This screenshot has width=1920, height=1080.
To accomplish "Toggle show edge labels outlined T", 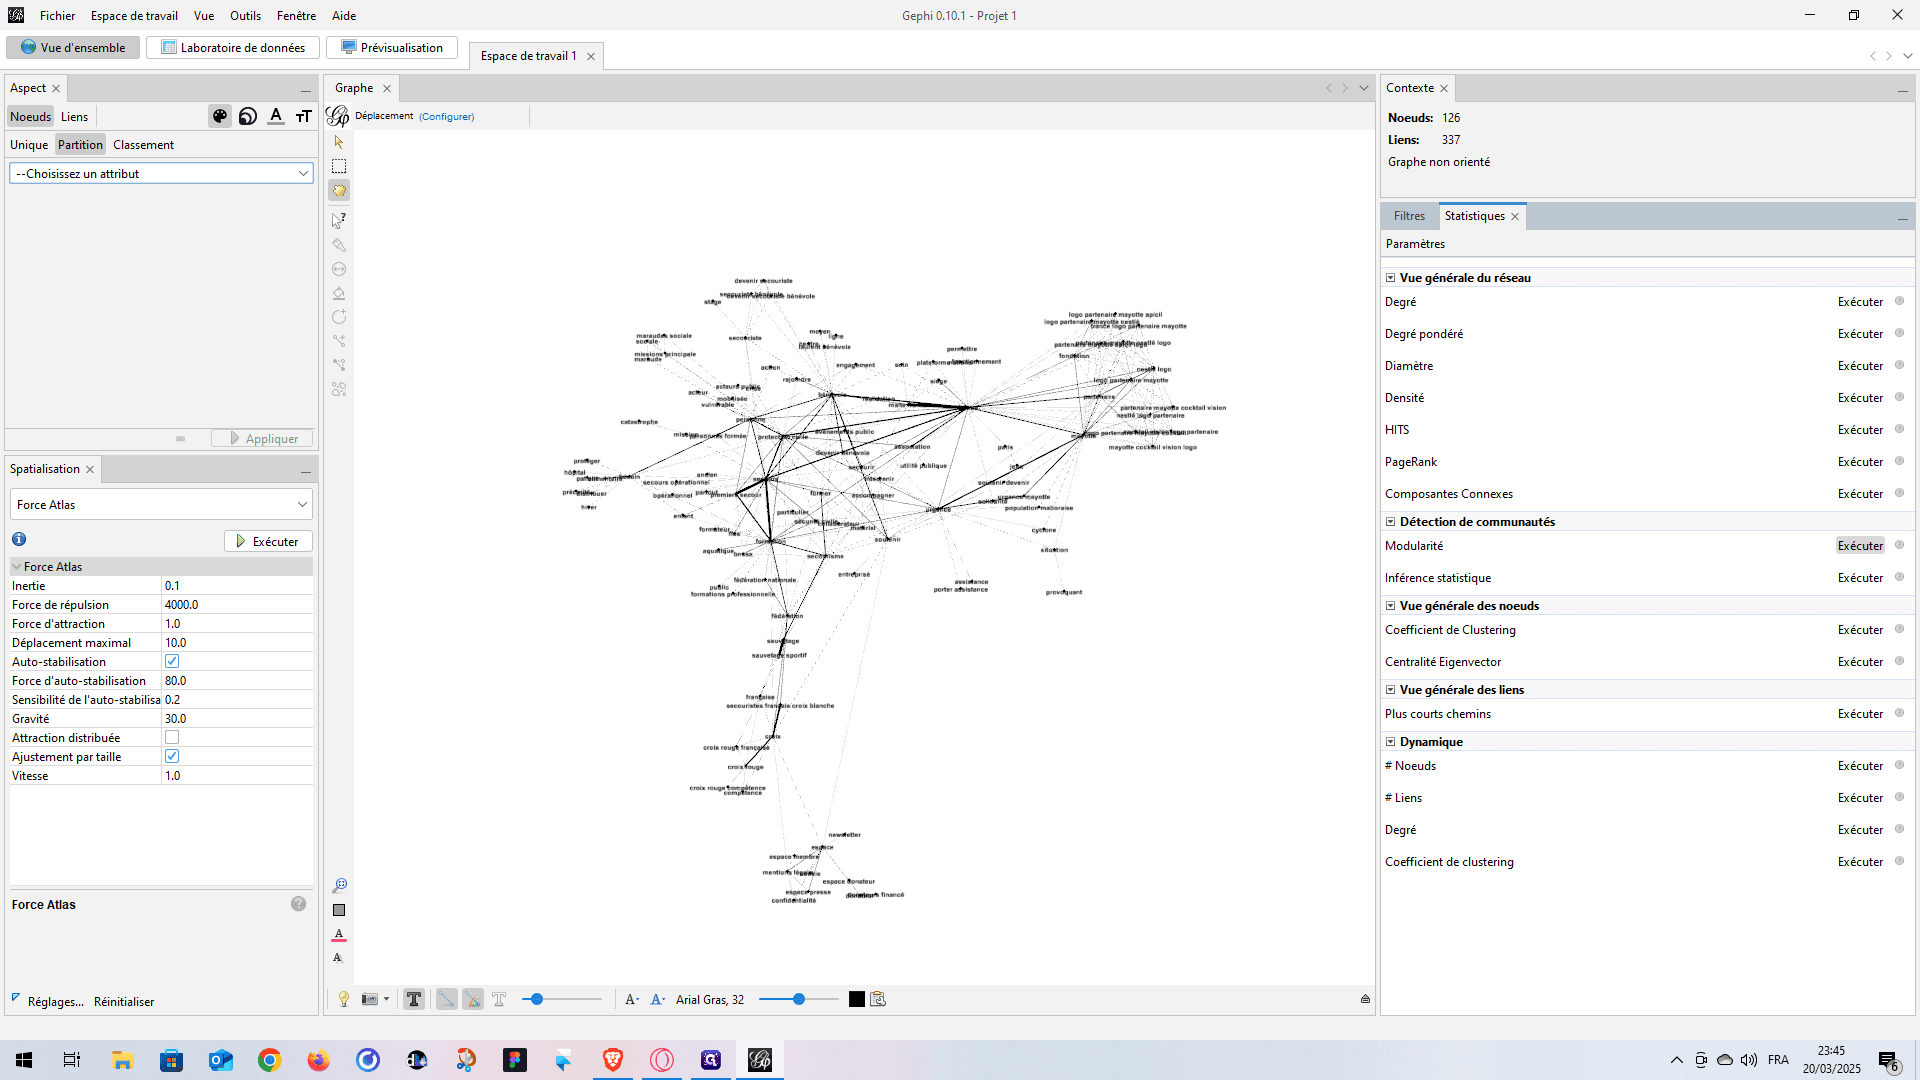I will [499, 999].
